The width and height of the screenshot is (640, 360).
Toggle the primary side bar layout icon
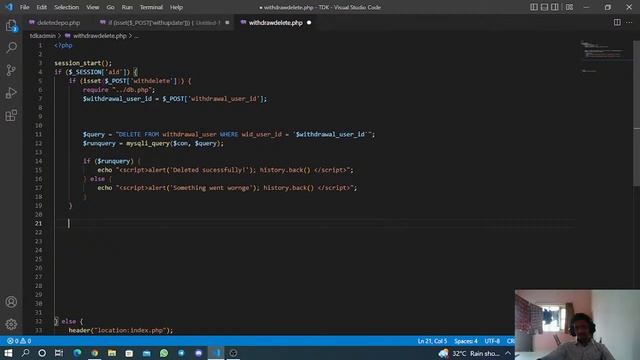point(534,7)
